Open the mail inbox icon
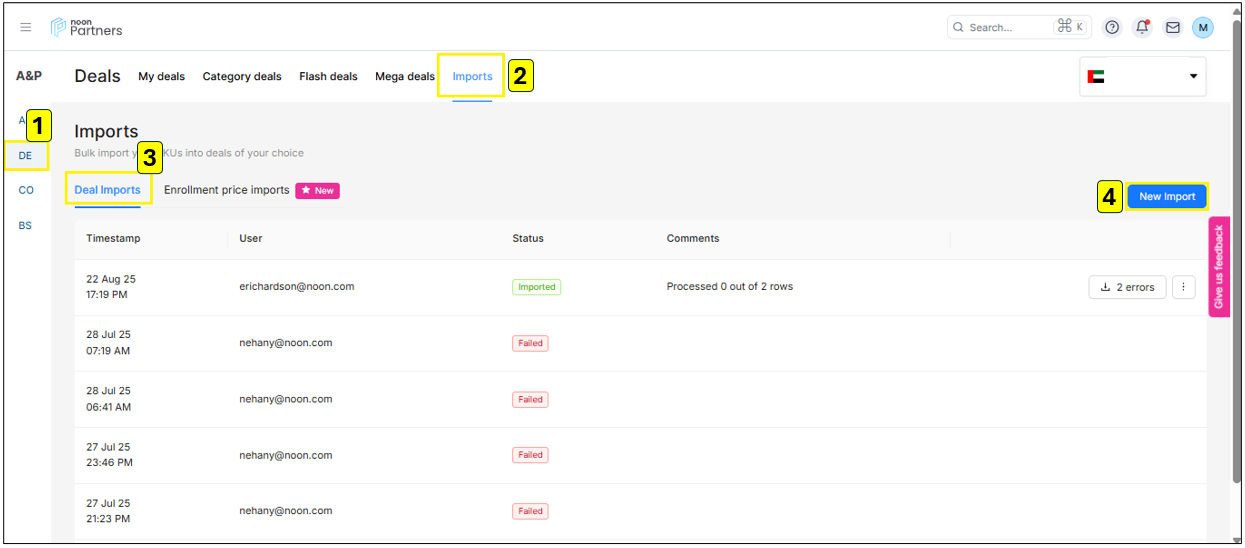This screenshot has height=548, width=1245. 1173,27
